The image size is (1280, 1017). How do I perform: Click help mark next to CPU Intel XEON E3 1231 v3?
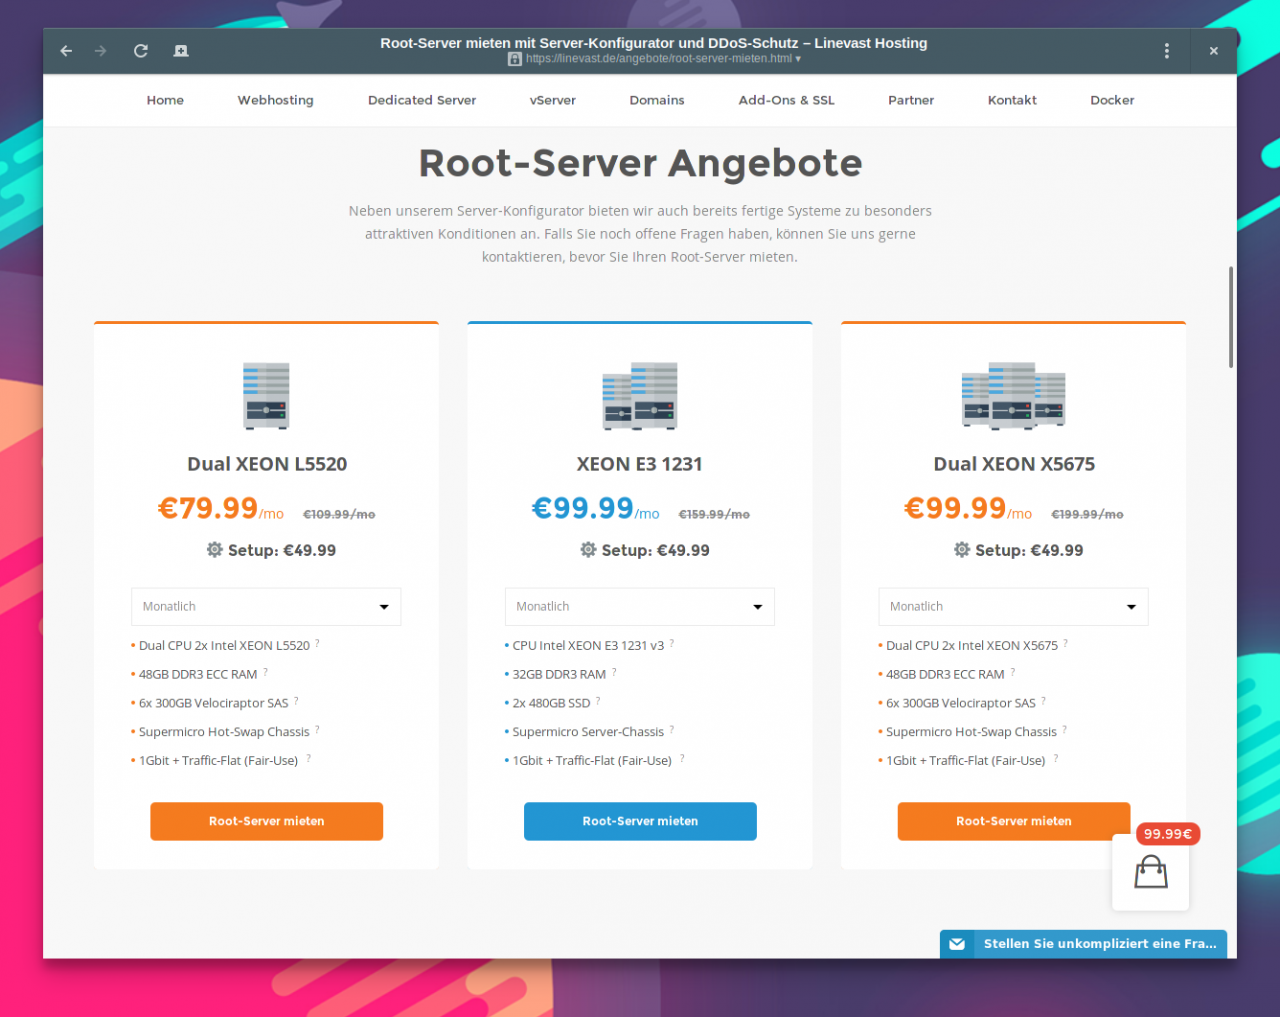point(672,643)
